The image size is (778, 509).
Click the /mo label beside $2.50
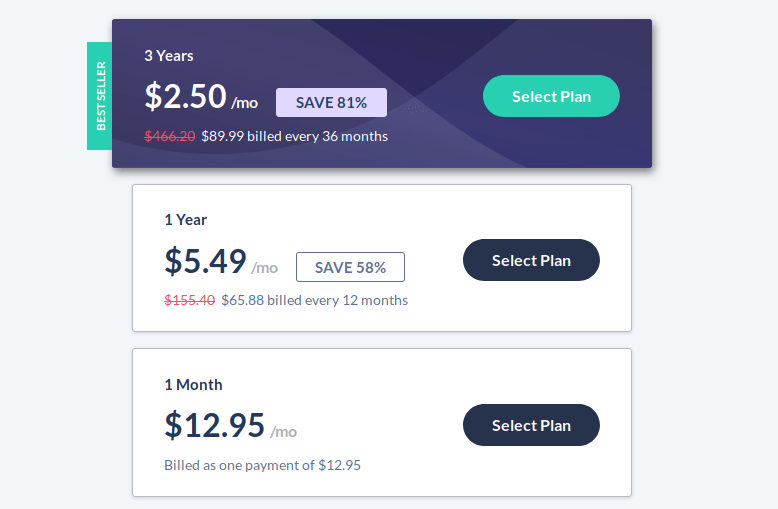244,103
